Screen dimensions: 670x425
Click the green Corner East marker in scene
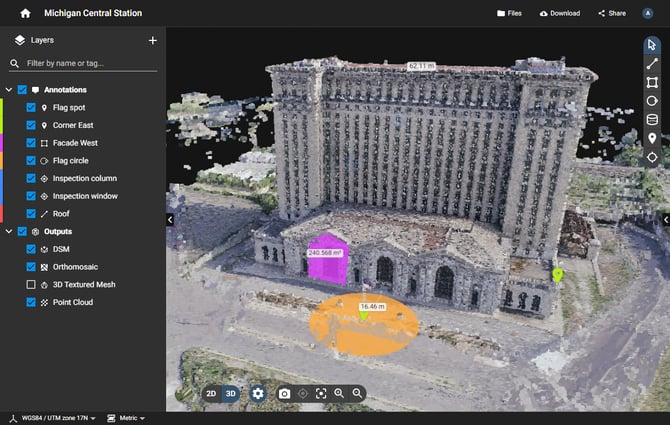point(557,275)
